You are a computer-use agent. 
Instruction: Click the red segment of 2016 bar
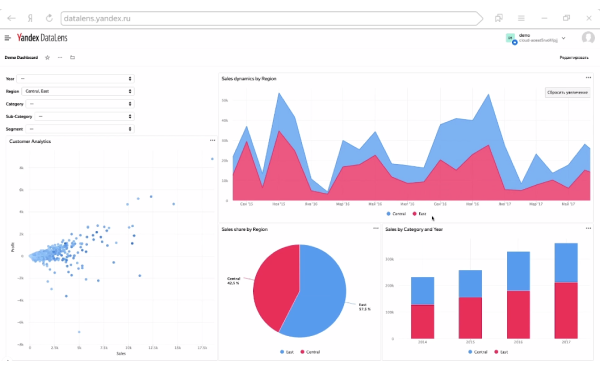(518, 315)
